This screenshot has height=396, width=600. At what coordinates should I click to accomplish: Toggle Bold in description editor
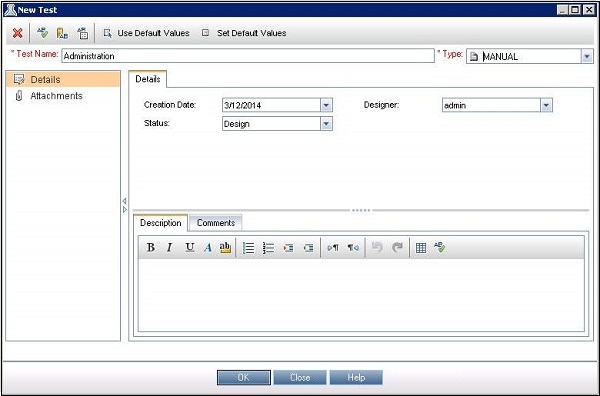(151, 248)
